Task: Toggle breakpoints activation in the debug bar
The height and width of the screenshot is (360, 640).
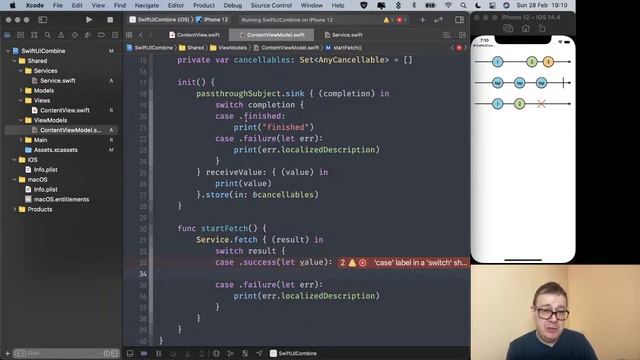Action: click(144, 353)
